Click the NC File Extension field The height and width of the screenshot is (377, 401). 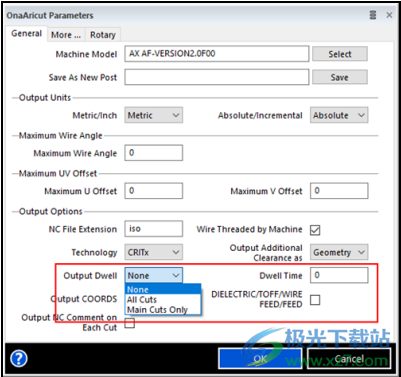154,229
